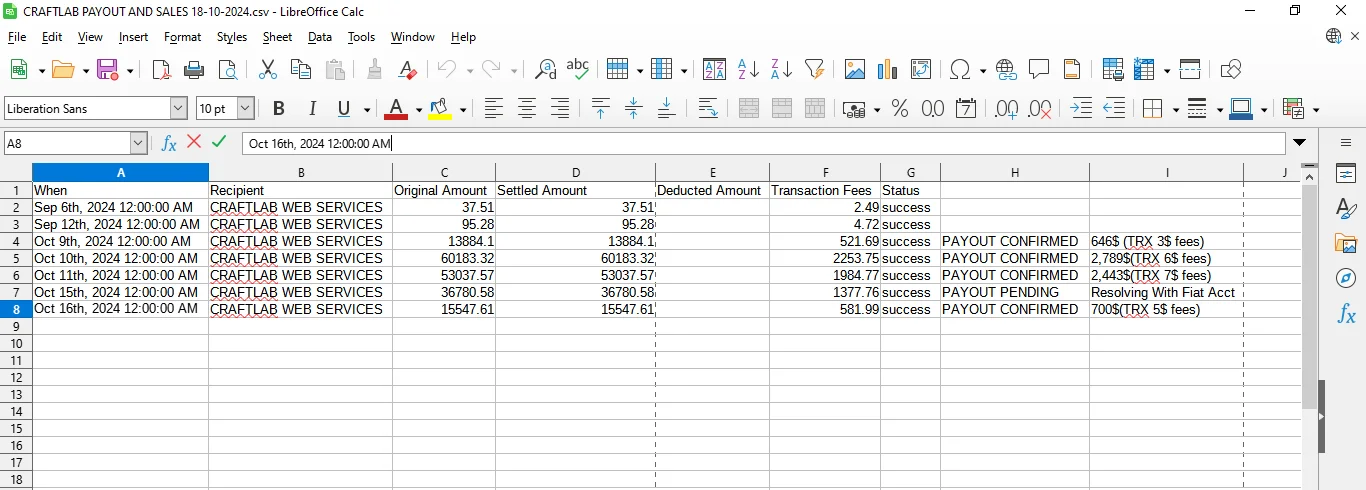The height and width of the screenshot is (490, 1366).
Task: Accept the cell edit with green checkmark
Action: coord(219,143)
